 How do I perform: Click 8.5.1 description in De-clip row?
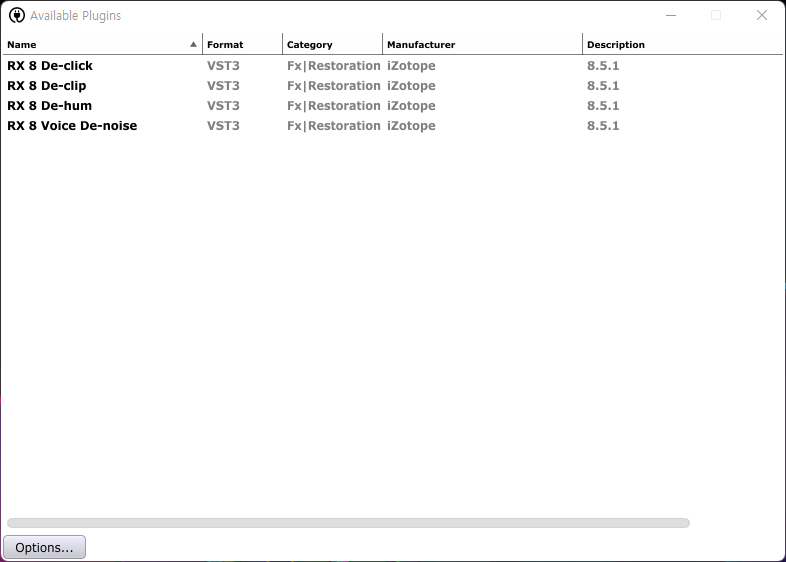(603, 86)
